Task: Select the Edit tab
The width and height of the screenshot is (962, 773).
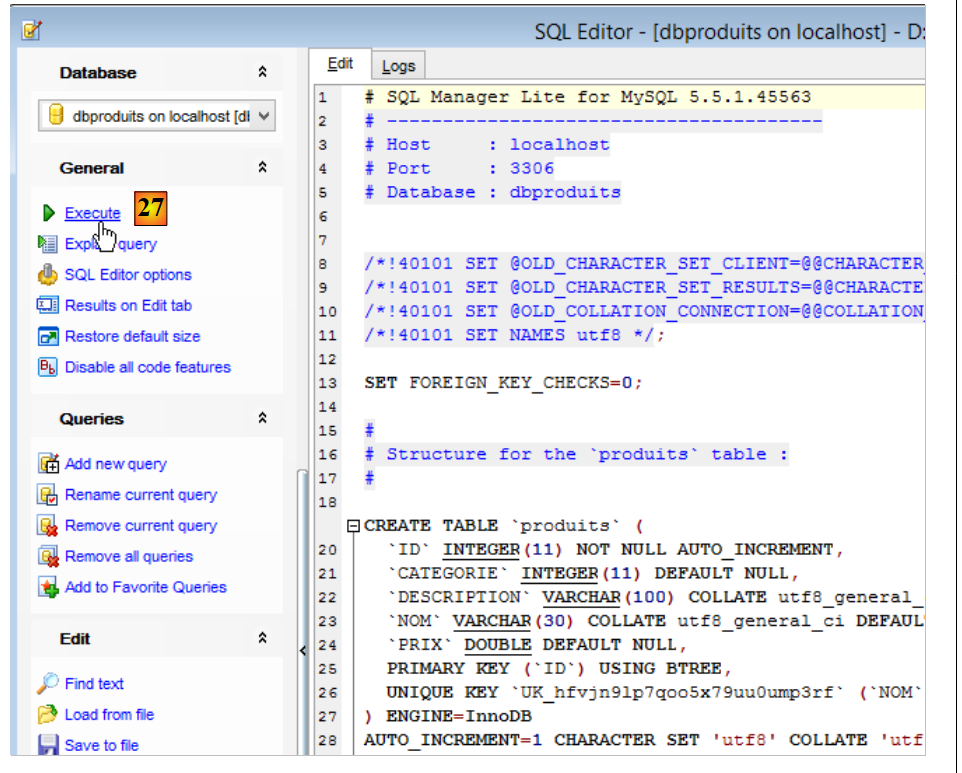Action: tap(340, 64)
